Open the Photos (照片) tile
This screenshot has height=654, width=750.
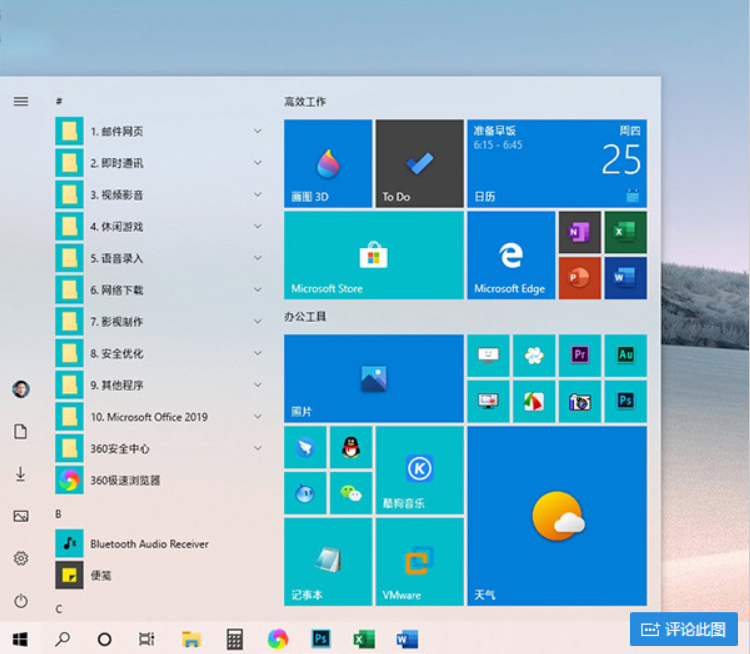(x=374, y=378)
